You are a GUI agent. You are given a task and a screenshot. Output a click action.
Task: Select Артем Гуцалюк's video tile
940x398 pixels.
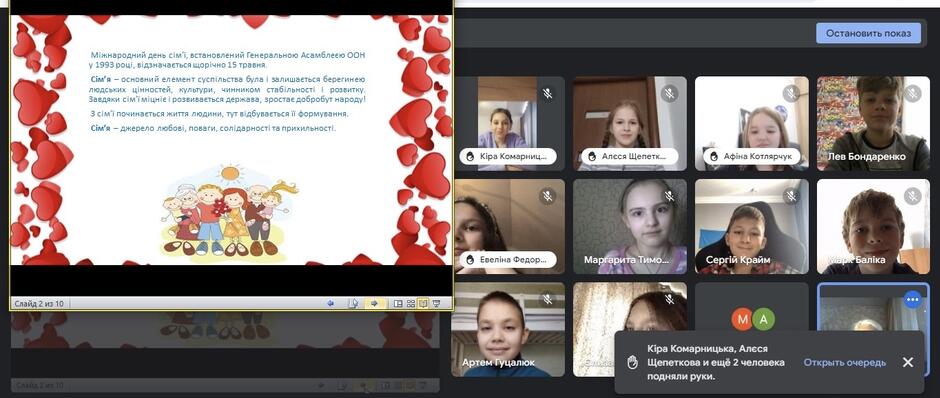(x=508, y=330)
